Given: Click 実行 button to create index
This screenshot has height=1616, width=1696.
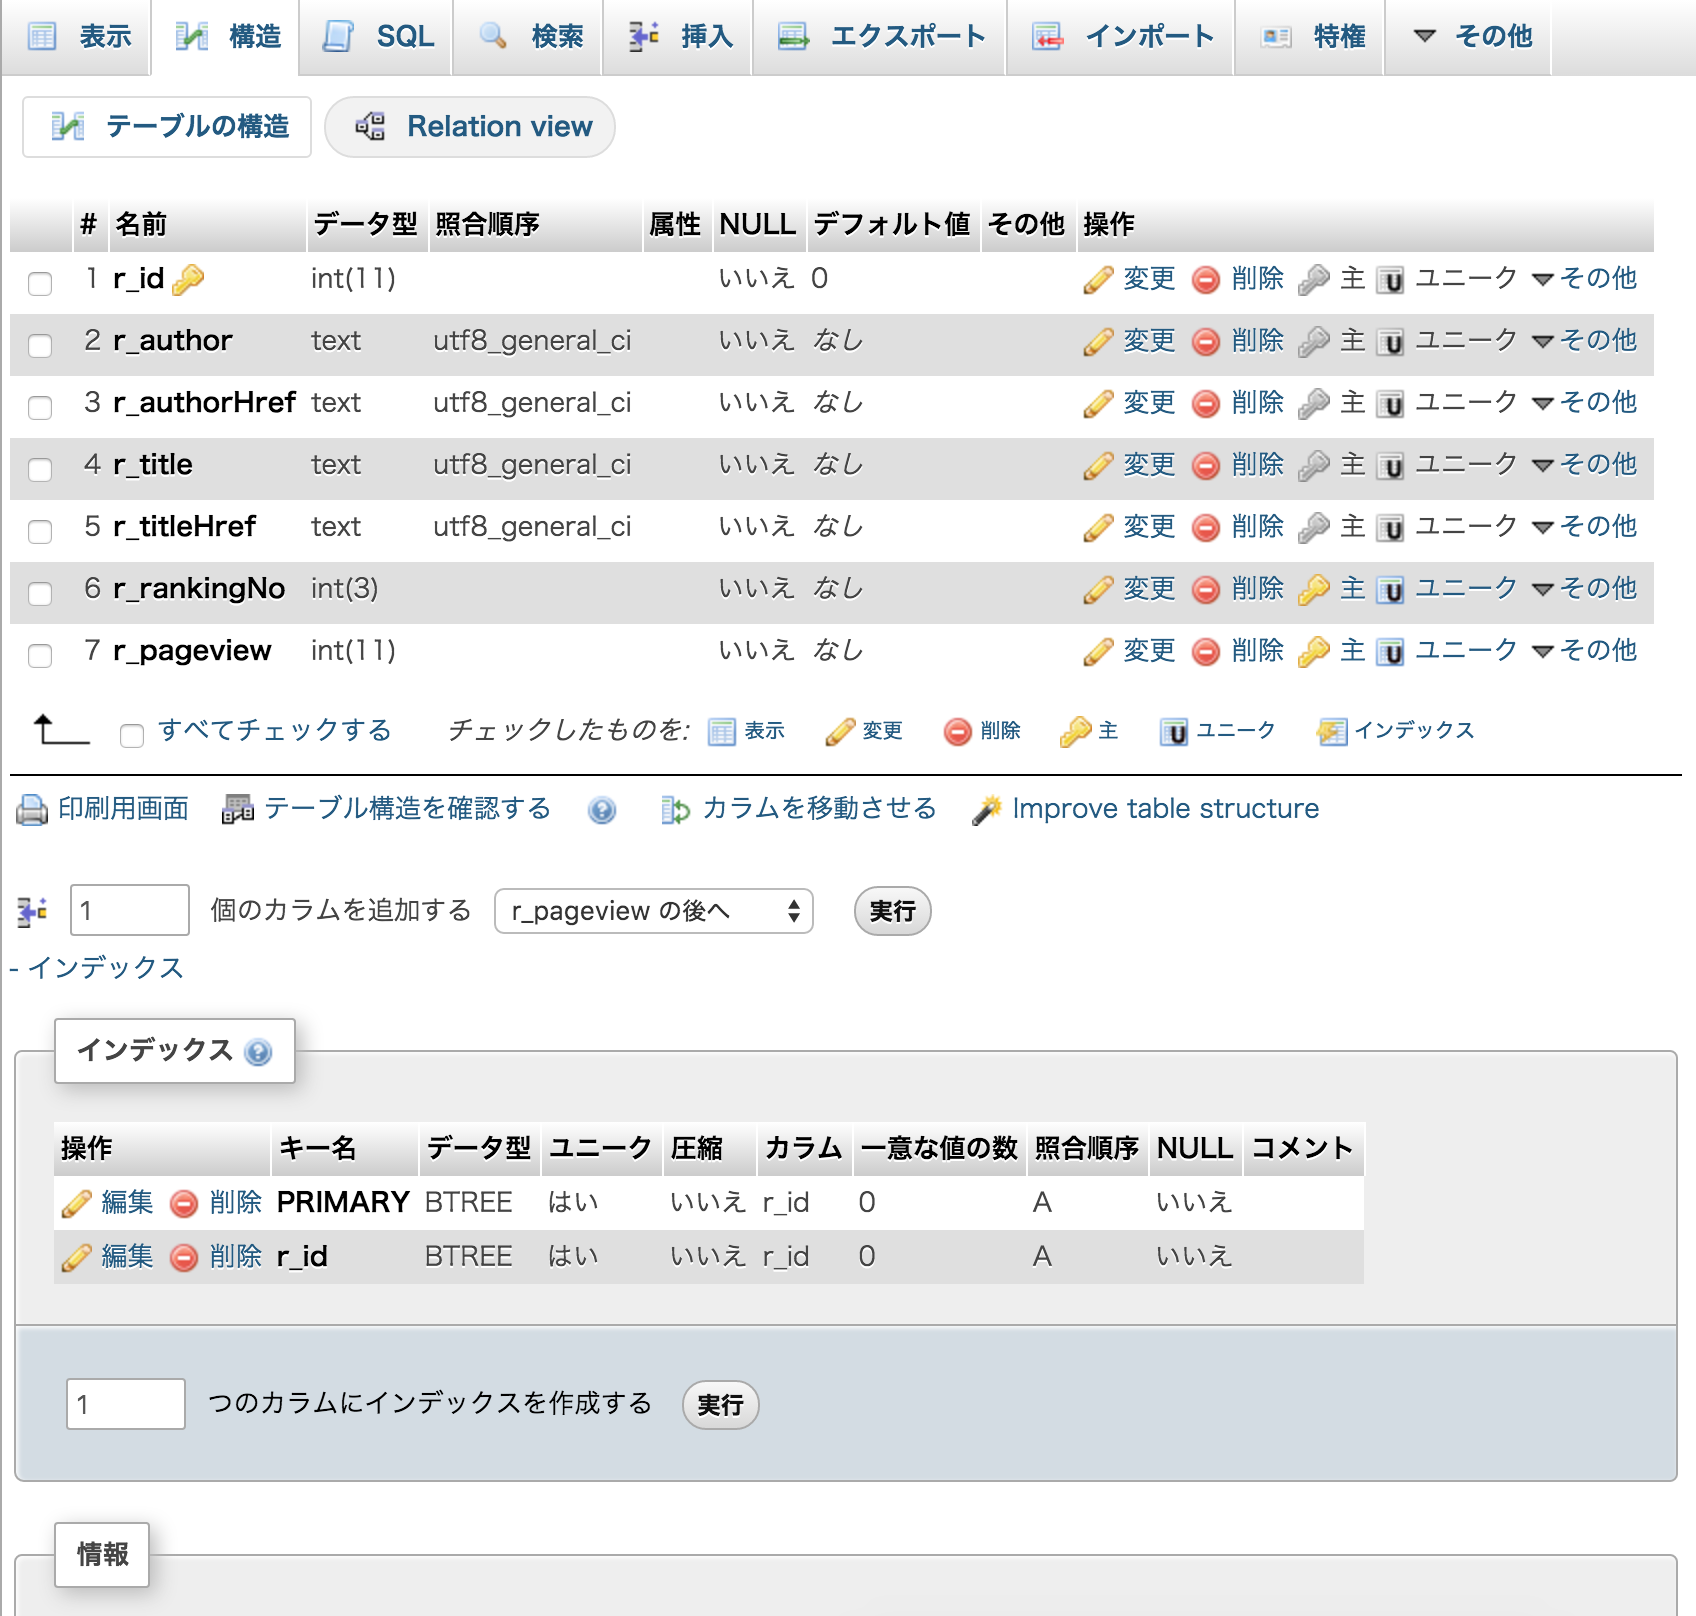Looking at the screenshot, I should point(720,1405).
